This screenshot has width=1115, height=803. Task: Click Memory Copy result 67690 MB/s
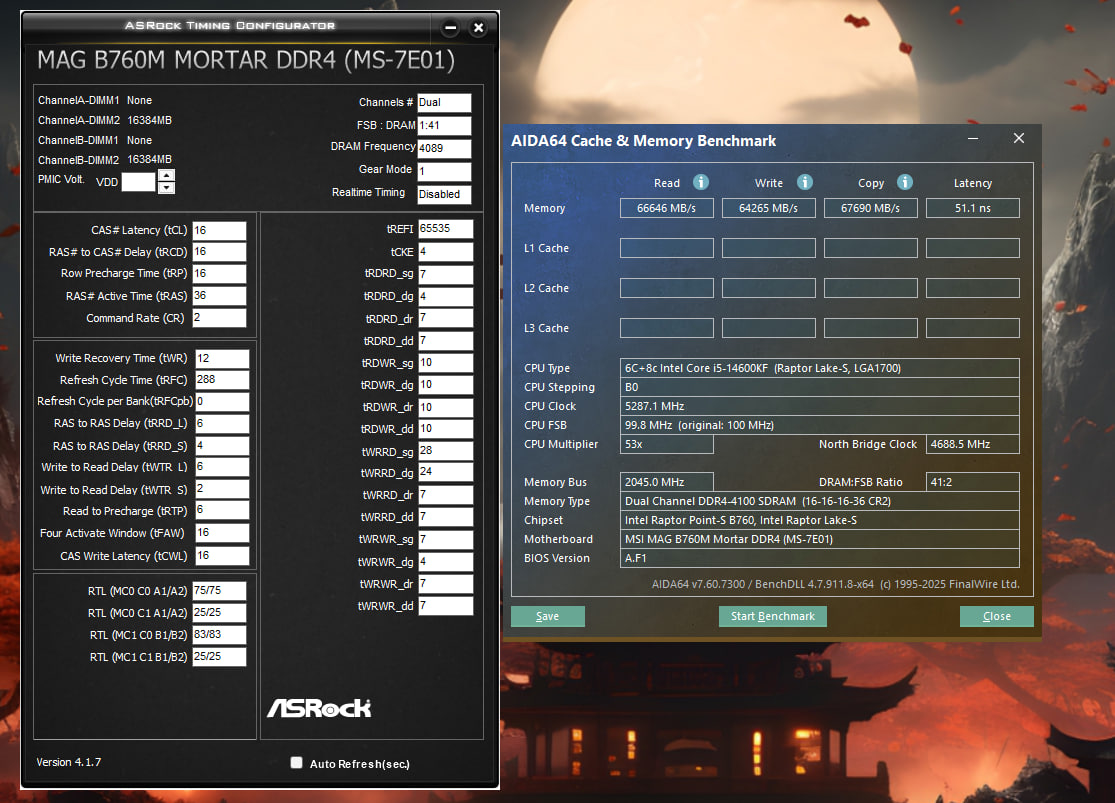pos(870,208)
